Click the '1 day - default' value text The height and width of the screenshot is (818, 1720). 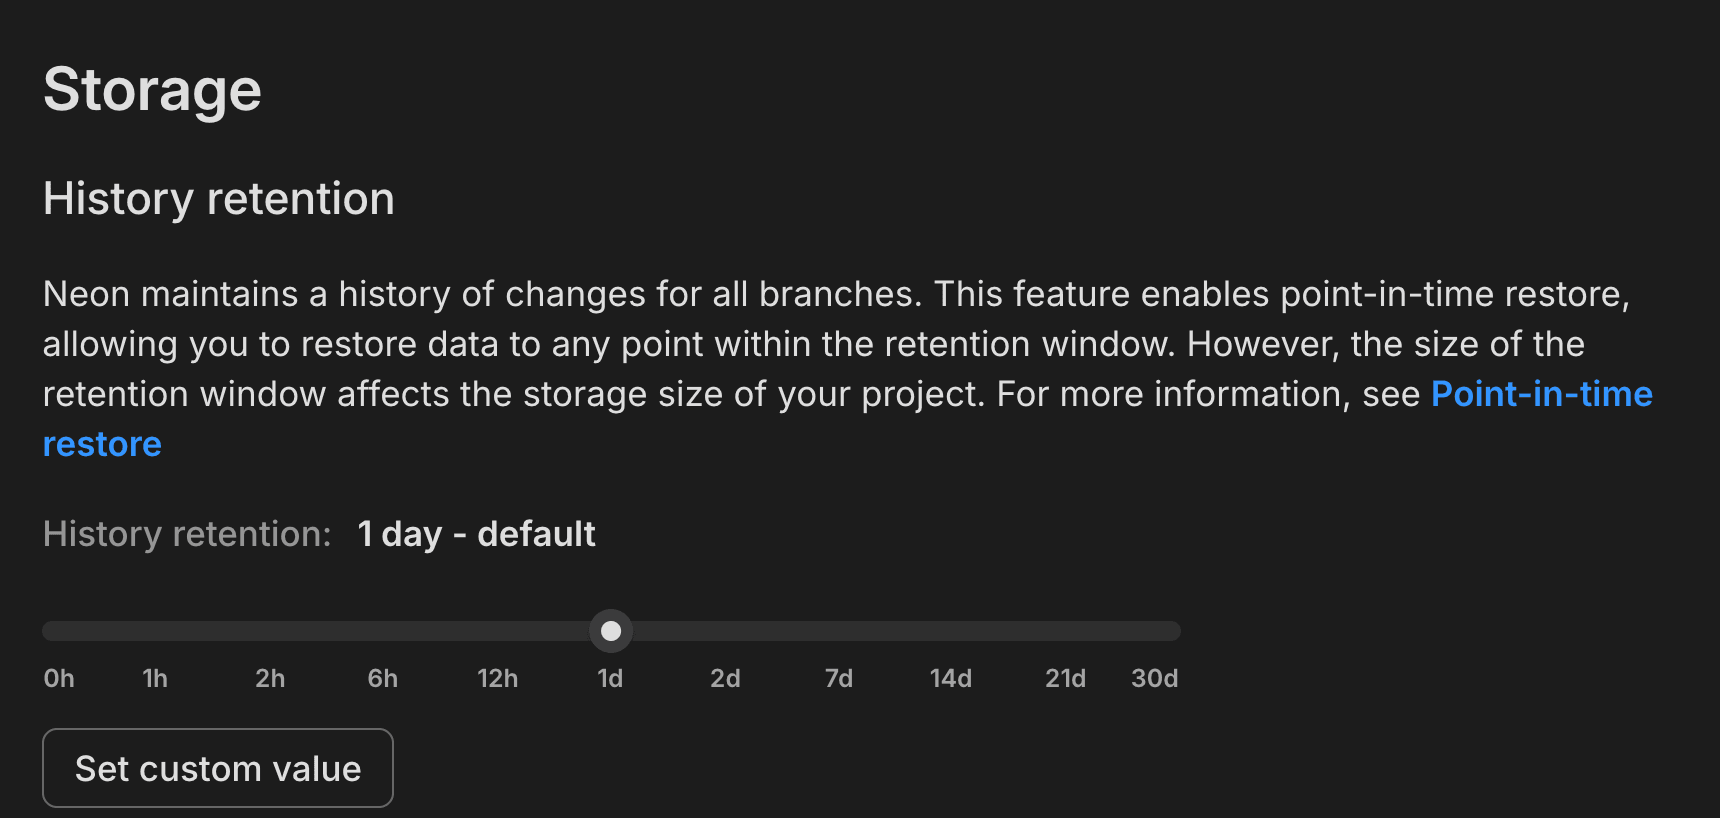[x=476, y=534]
